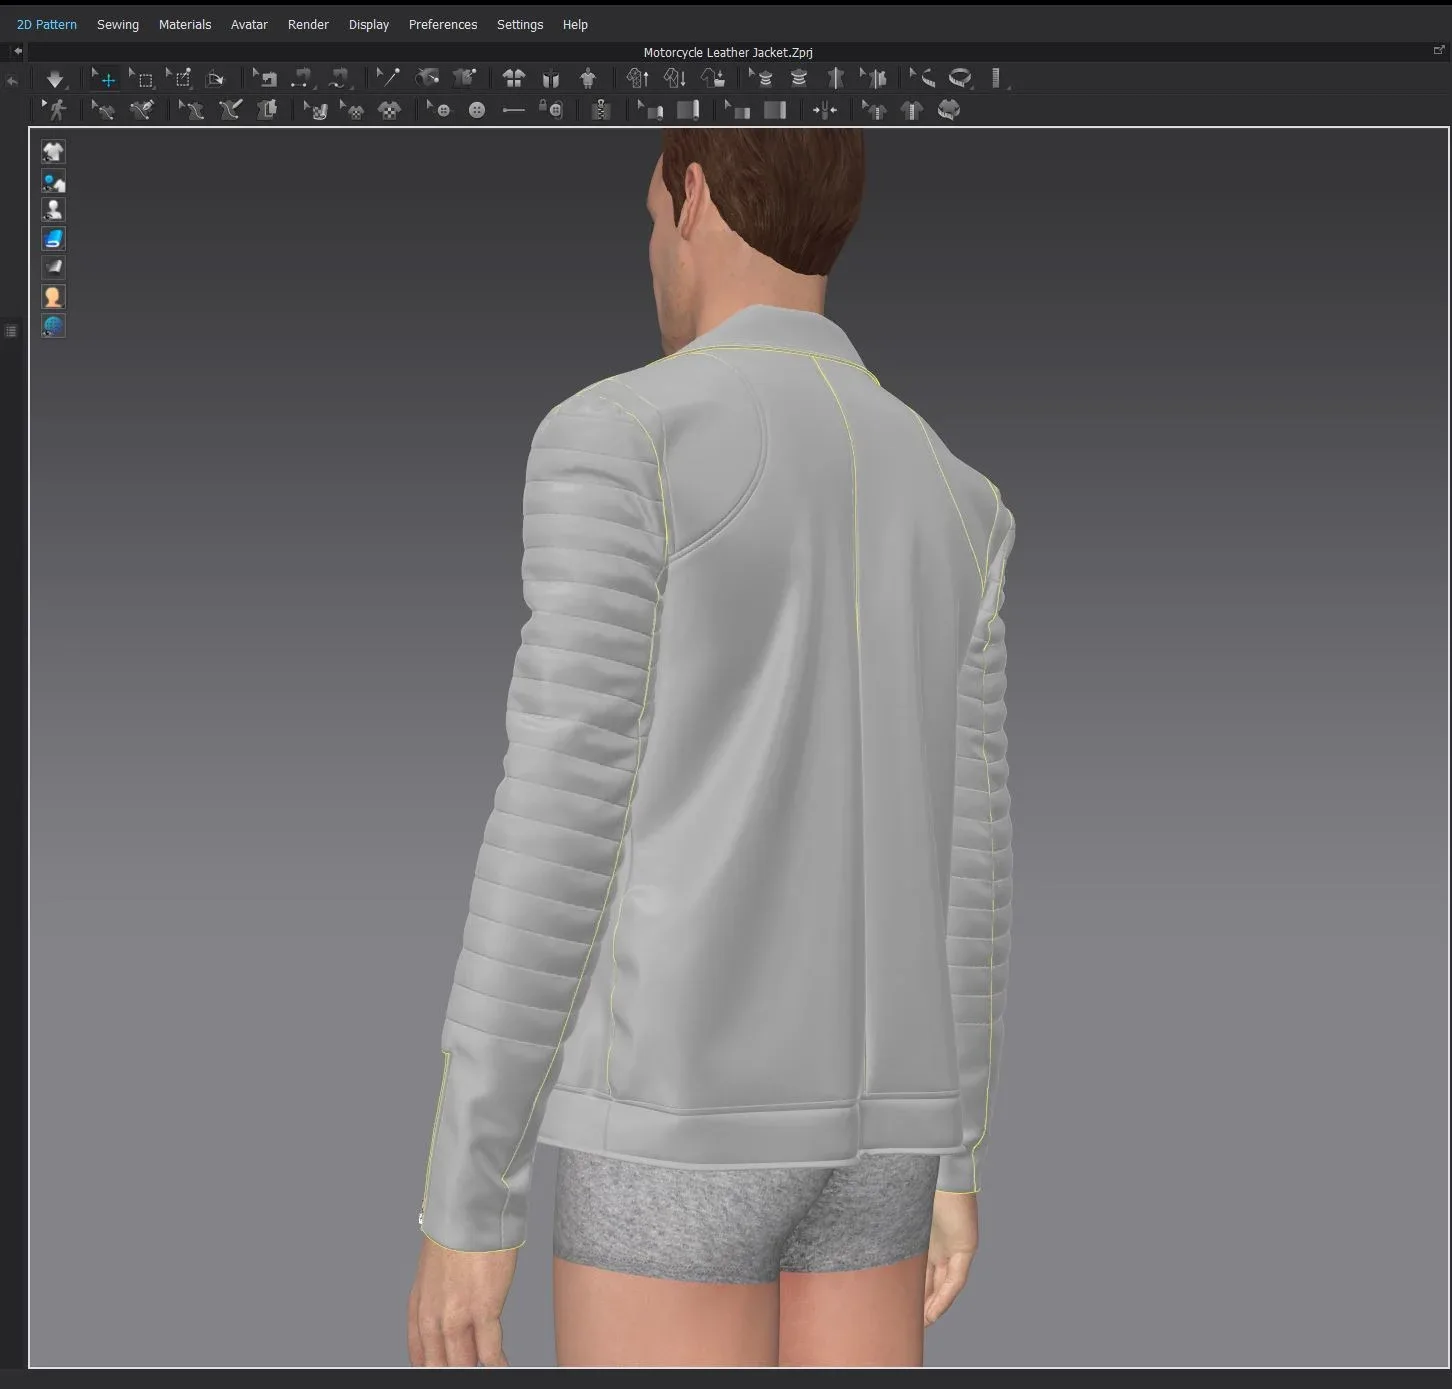1452x1389 pixels.
Task: Select the Select/Move tool with cyan cross
Action: coord(105,78)
